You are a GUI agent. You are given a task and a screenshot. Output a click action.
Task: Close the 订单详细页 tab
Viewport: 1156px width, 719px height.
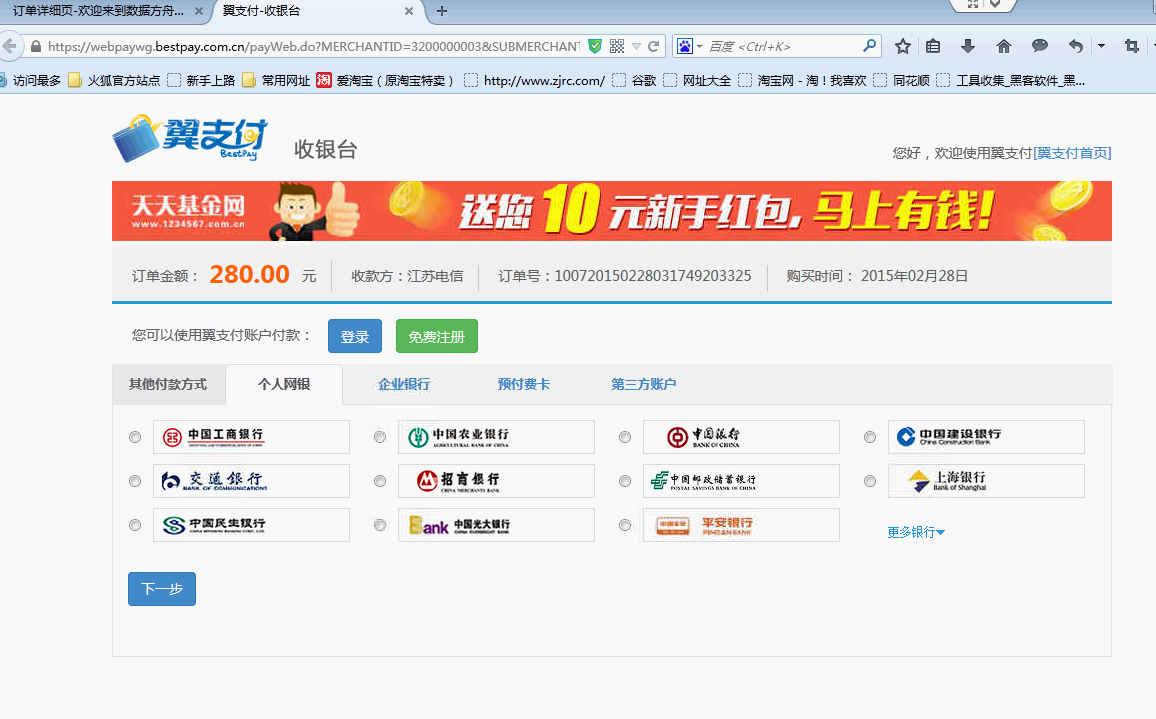click(x=198, y=11)
